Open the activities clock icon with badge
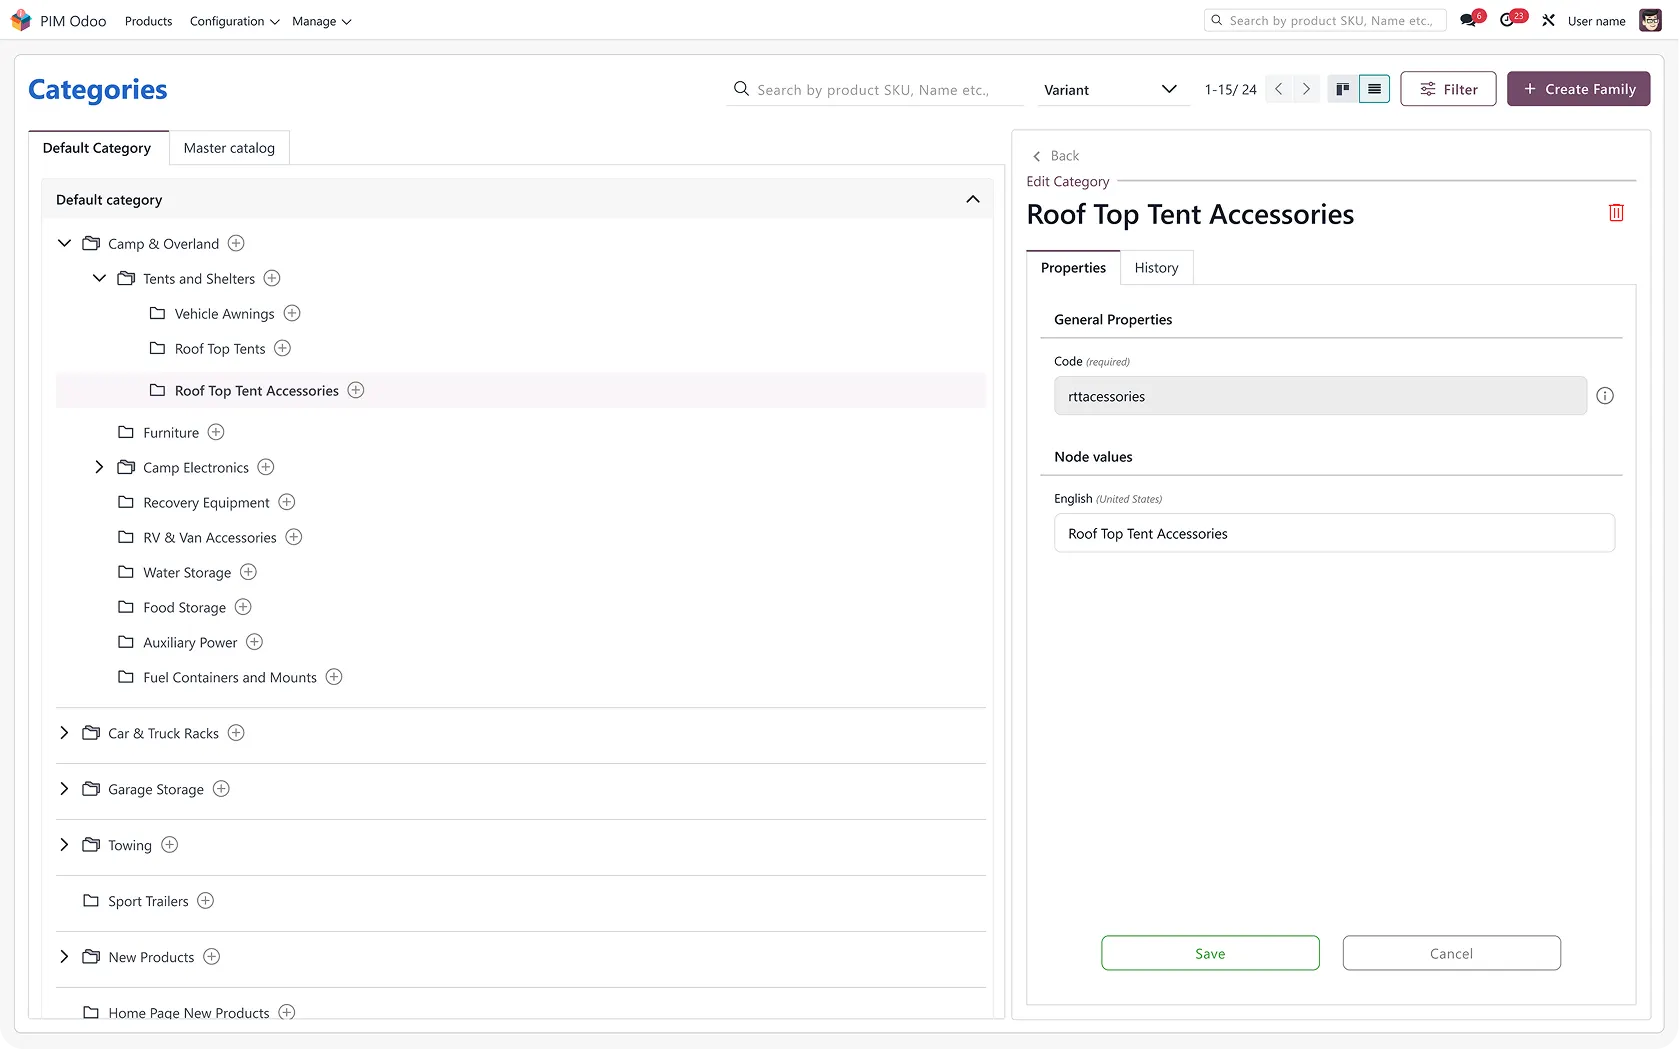 [x=1508, y=21]
